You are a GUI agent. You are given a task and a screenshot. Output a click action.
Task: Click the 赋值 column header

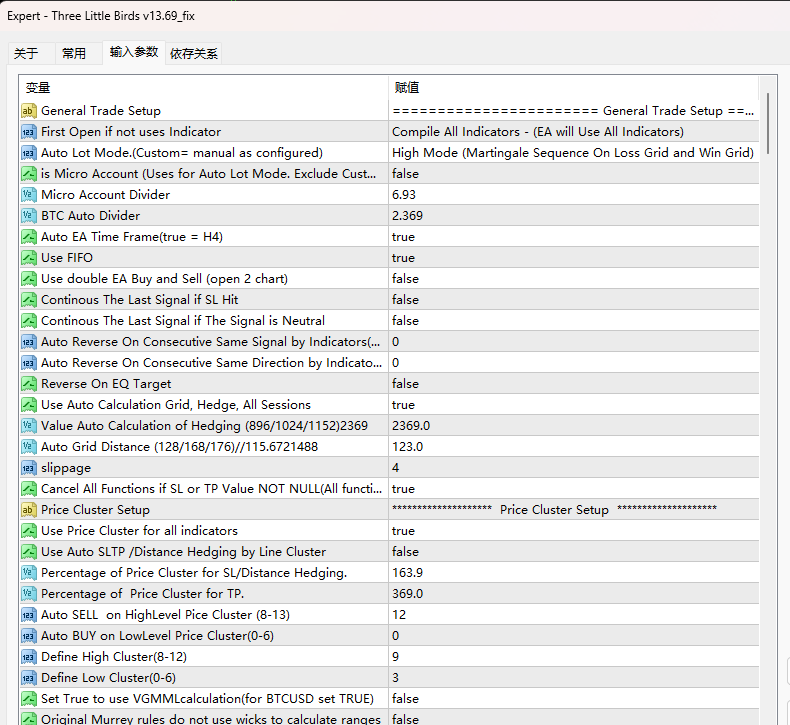(574, 88)
